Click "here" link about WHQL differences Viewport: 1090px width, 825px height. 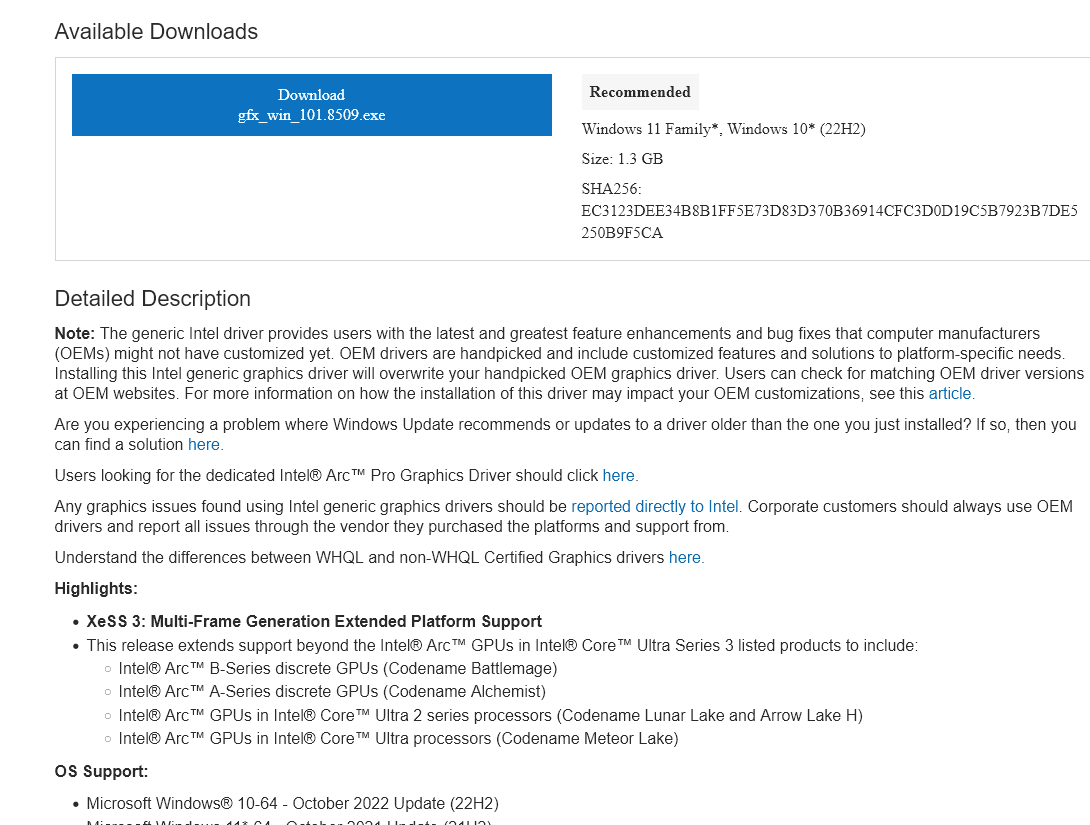tap(684, 557)
